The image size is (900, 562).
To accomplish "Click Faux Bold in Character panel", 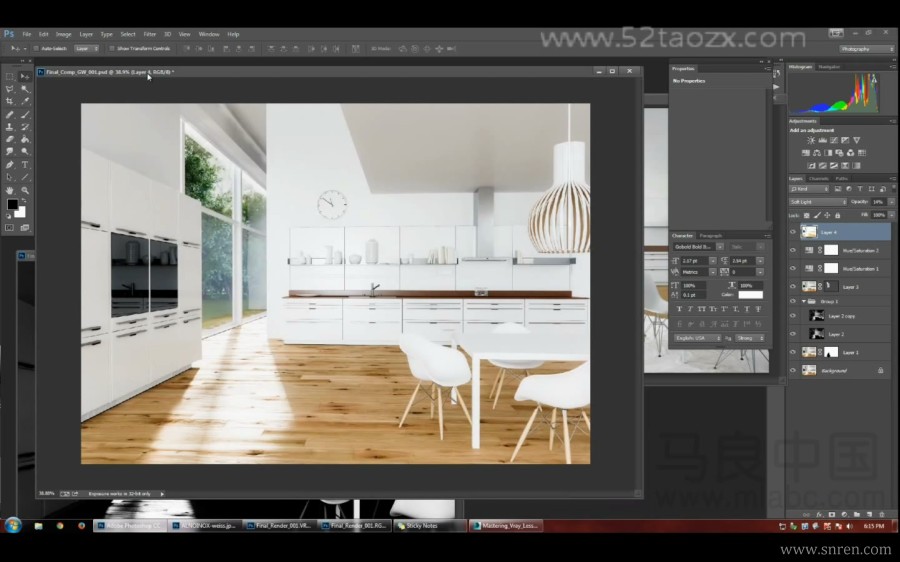I will 680,309.
